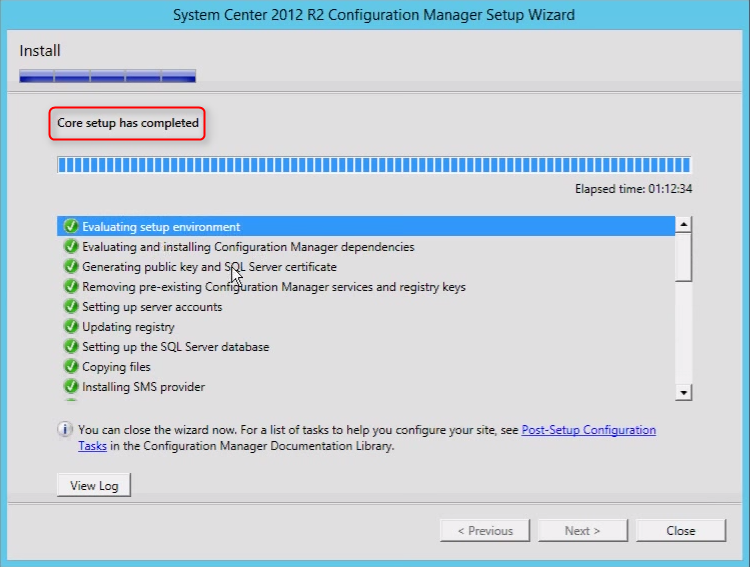Screen dimensions: 750x567
Task: Click the Close button
Action: [x=681, y=531]
